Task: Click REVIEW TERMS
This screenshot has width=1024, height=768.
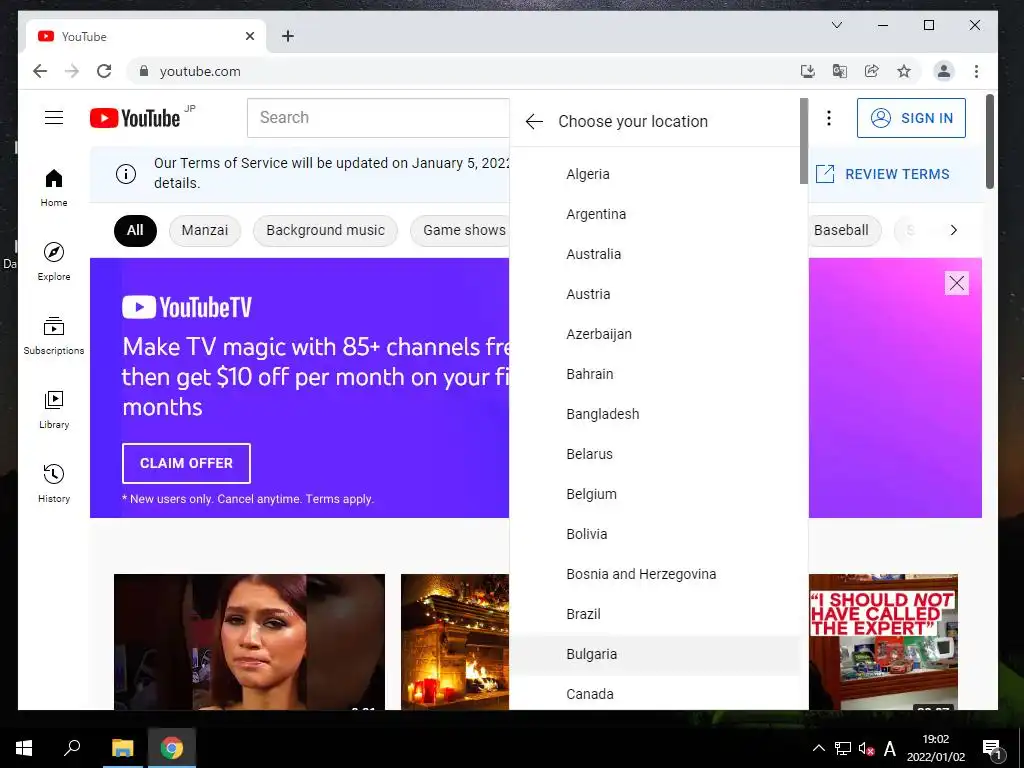Action: point(883,174)
